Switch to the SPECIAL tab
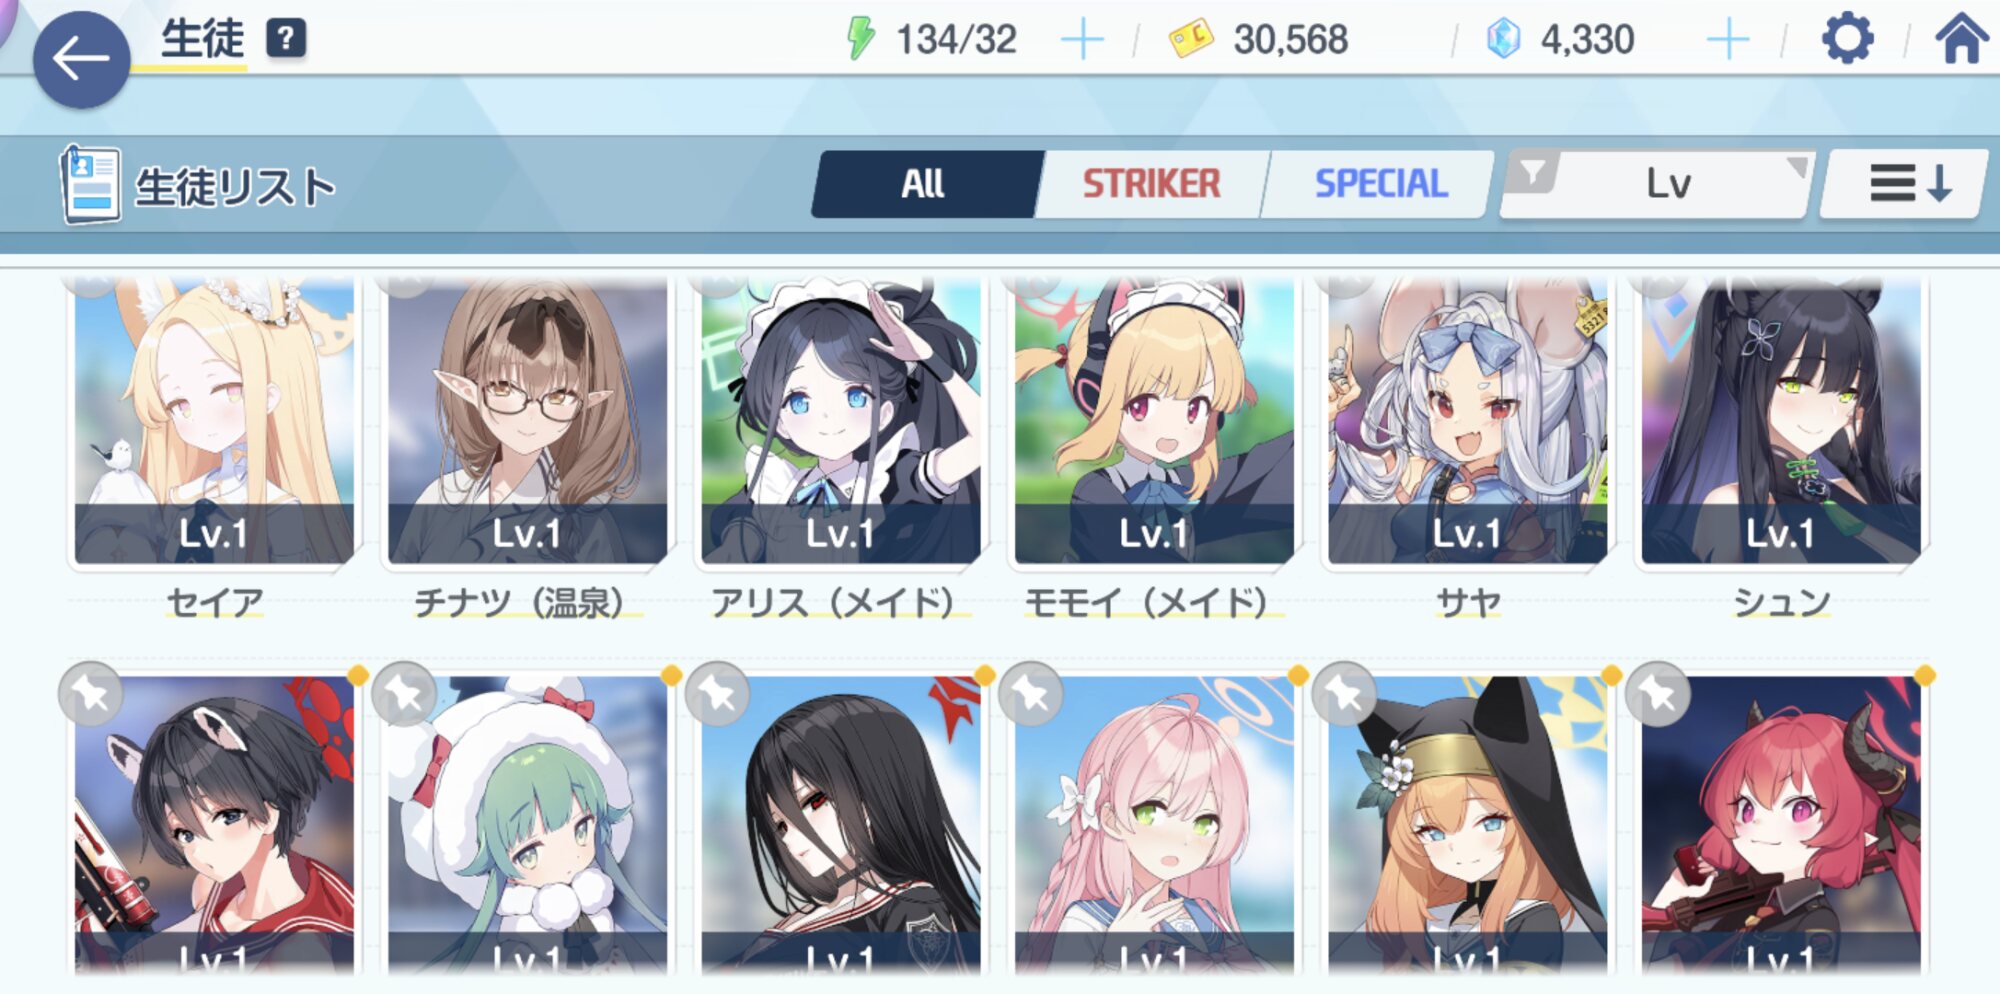2000x994 pixels. point(1380,184)
